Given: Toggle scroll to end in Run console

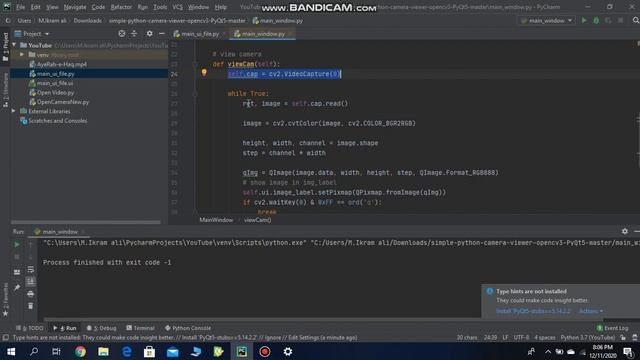Looking at the screenshot, I should coord(31,282).
